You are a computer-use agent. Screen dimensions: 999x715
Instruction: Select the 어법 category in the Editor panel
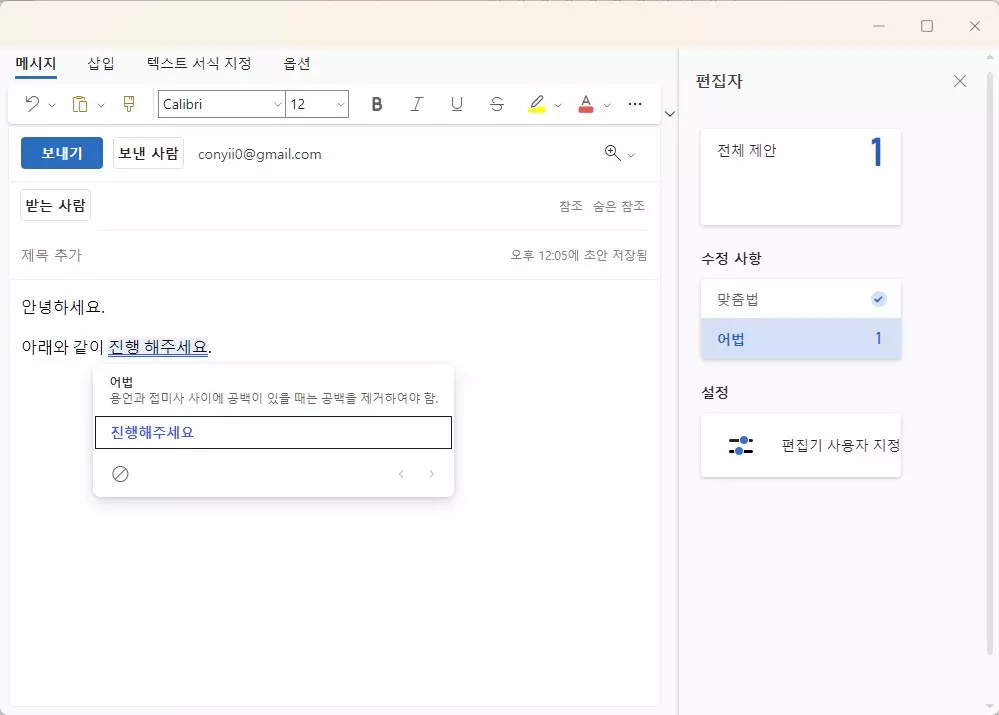coord(800,339)
